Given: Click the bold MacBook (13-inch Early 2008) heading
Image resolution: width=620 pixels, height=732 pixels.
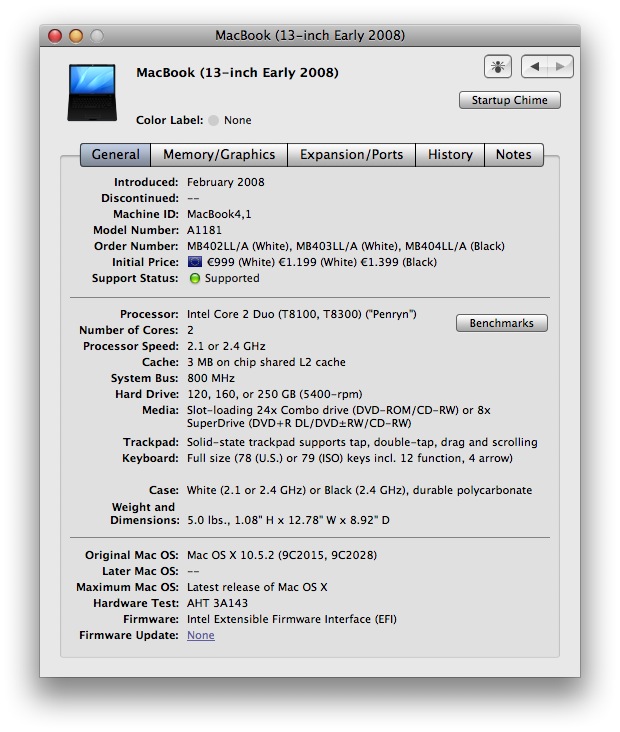Looking at the screenshot, I should (x=237, y=73).
